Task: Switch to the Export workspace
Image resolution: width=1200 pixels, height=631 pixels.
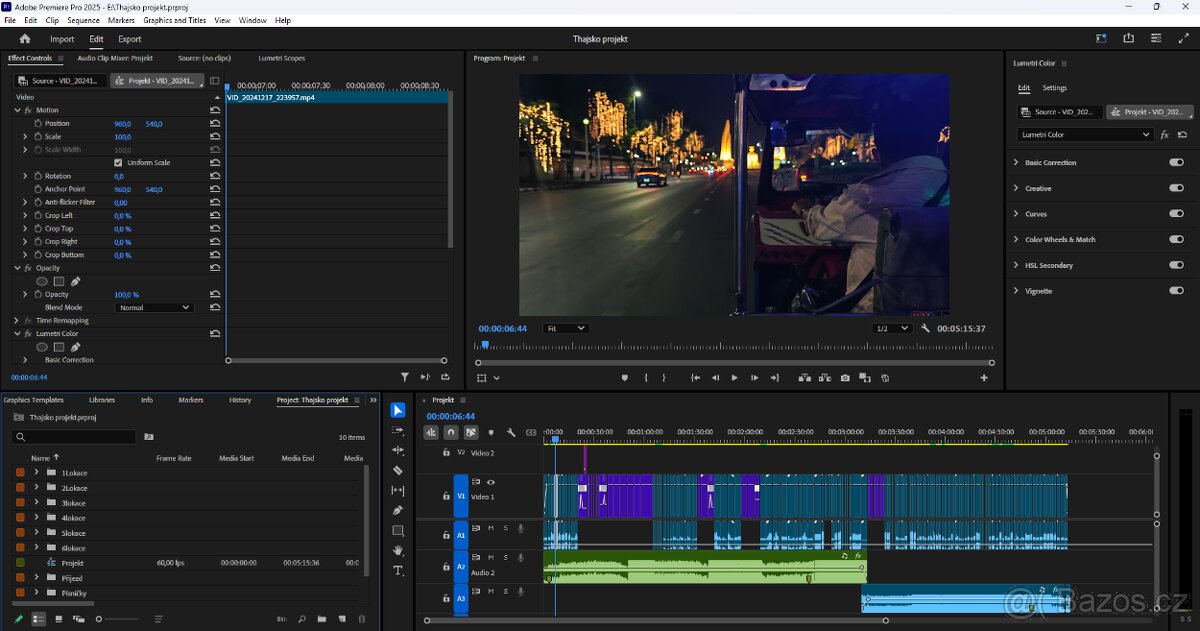Action: [130, 39]
